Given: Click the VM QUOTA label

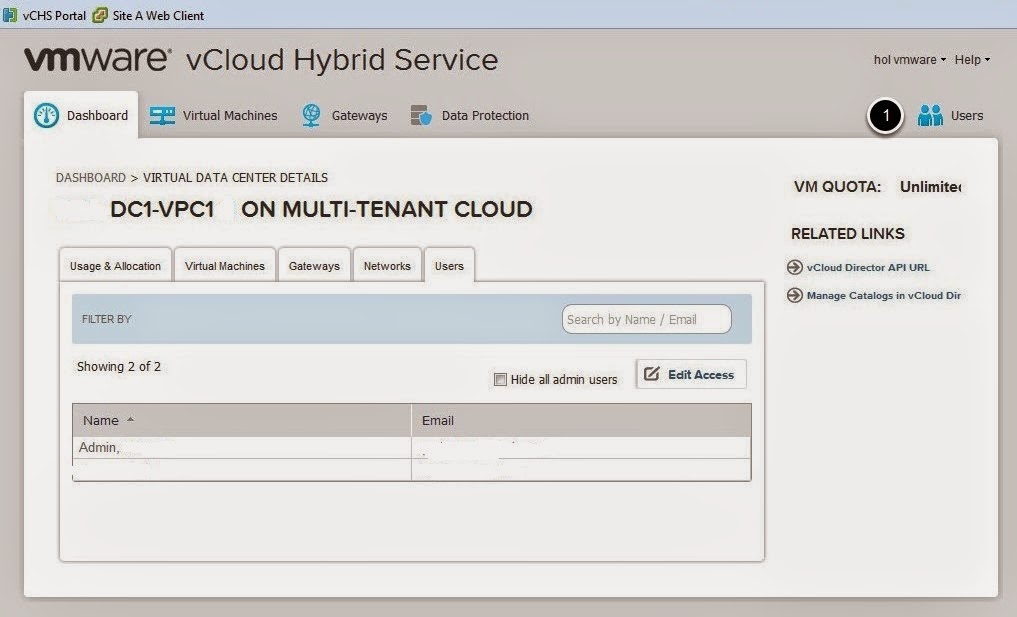Looking at the screenshot, I should [837, 187].
